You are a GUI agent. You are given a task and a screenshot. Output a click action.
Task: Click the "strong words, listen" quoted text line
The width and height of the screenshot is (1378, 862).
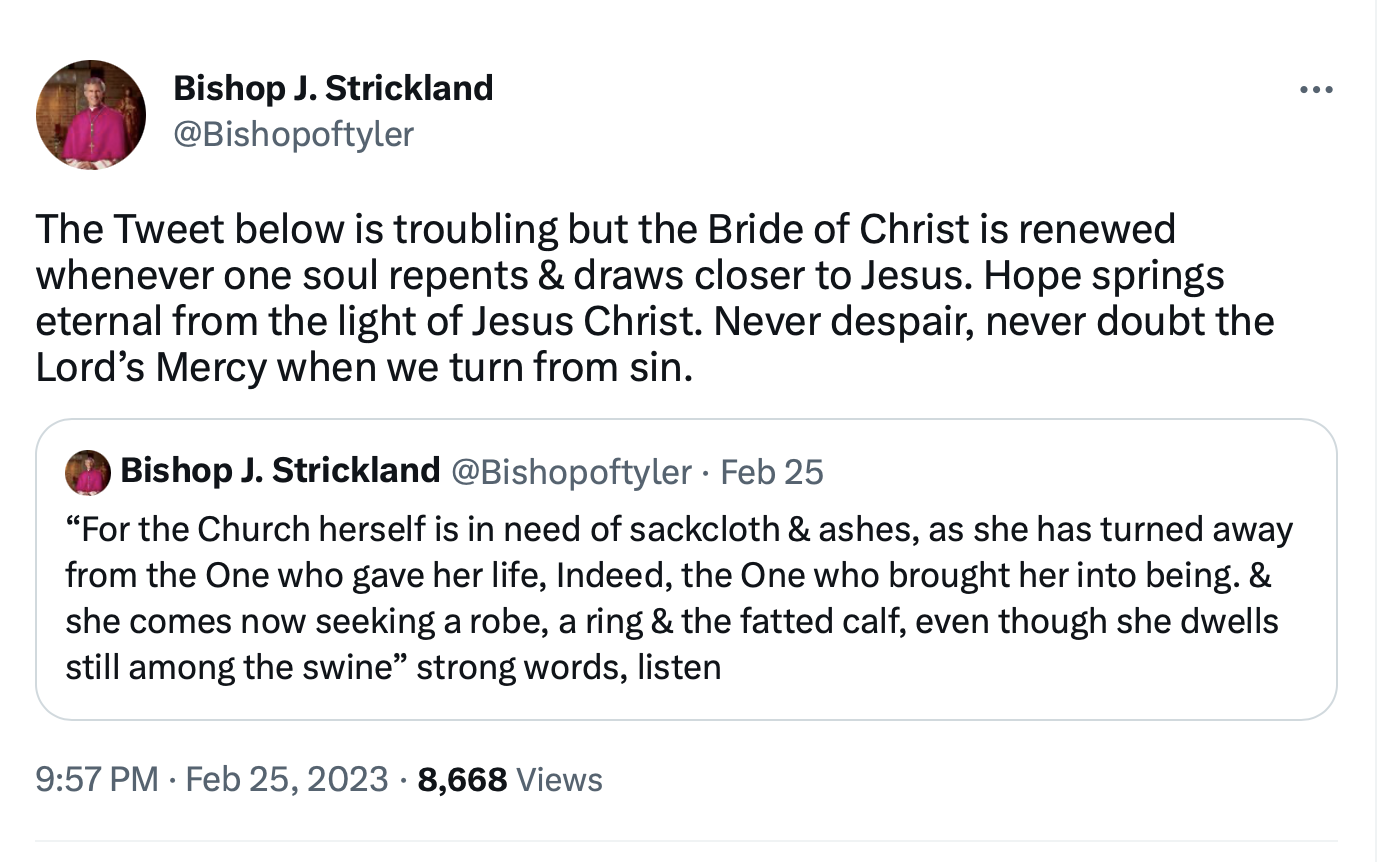point(568,666)
